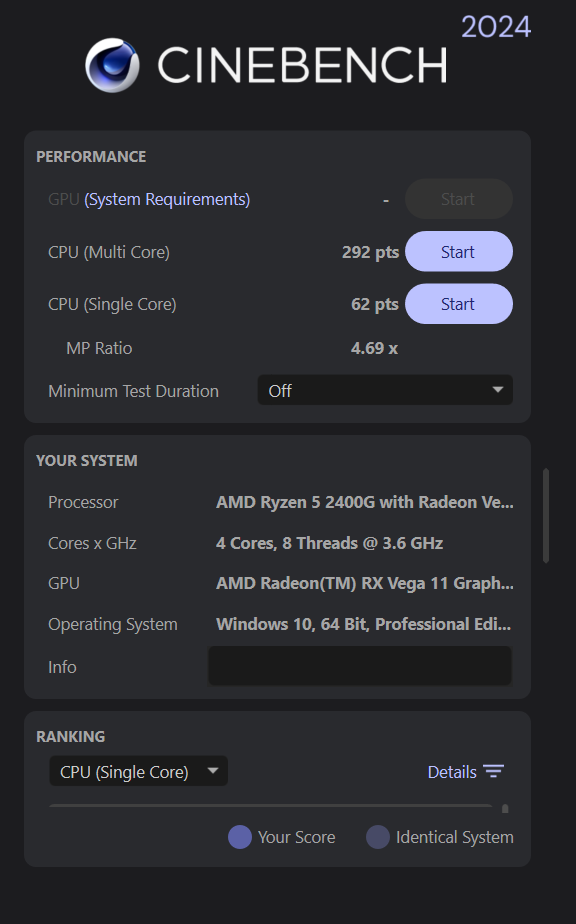576x924 pixels.
Task: Click the Identical System legend dot
Action: pos(378,837)
